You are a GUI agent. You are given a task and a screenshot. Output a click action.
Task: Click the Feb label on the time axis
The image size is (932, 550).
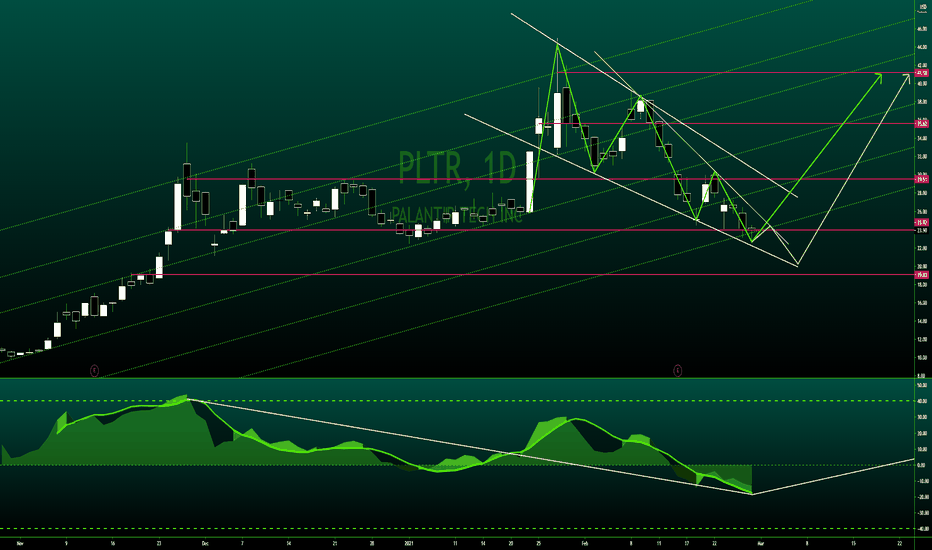pyautogui.click(x=584, y=543)
